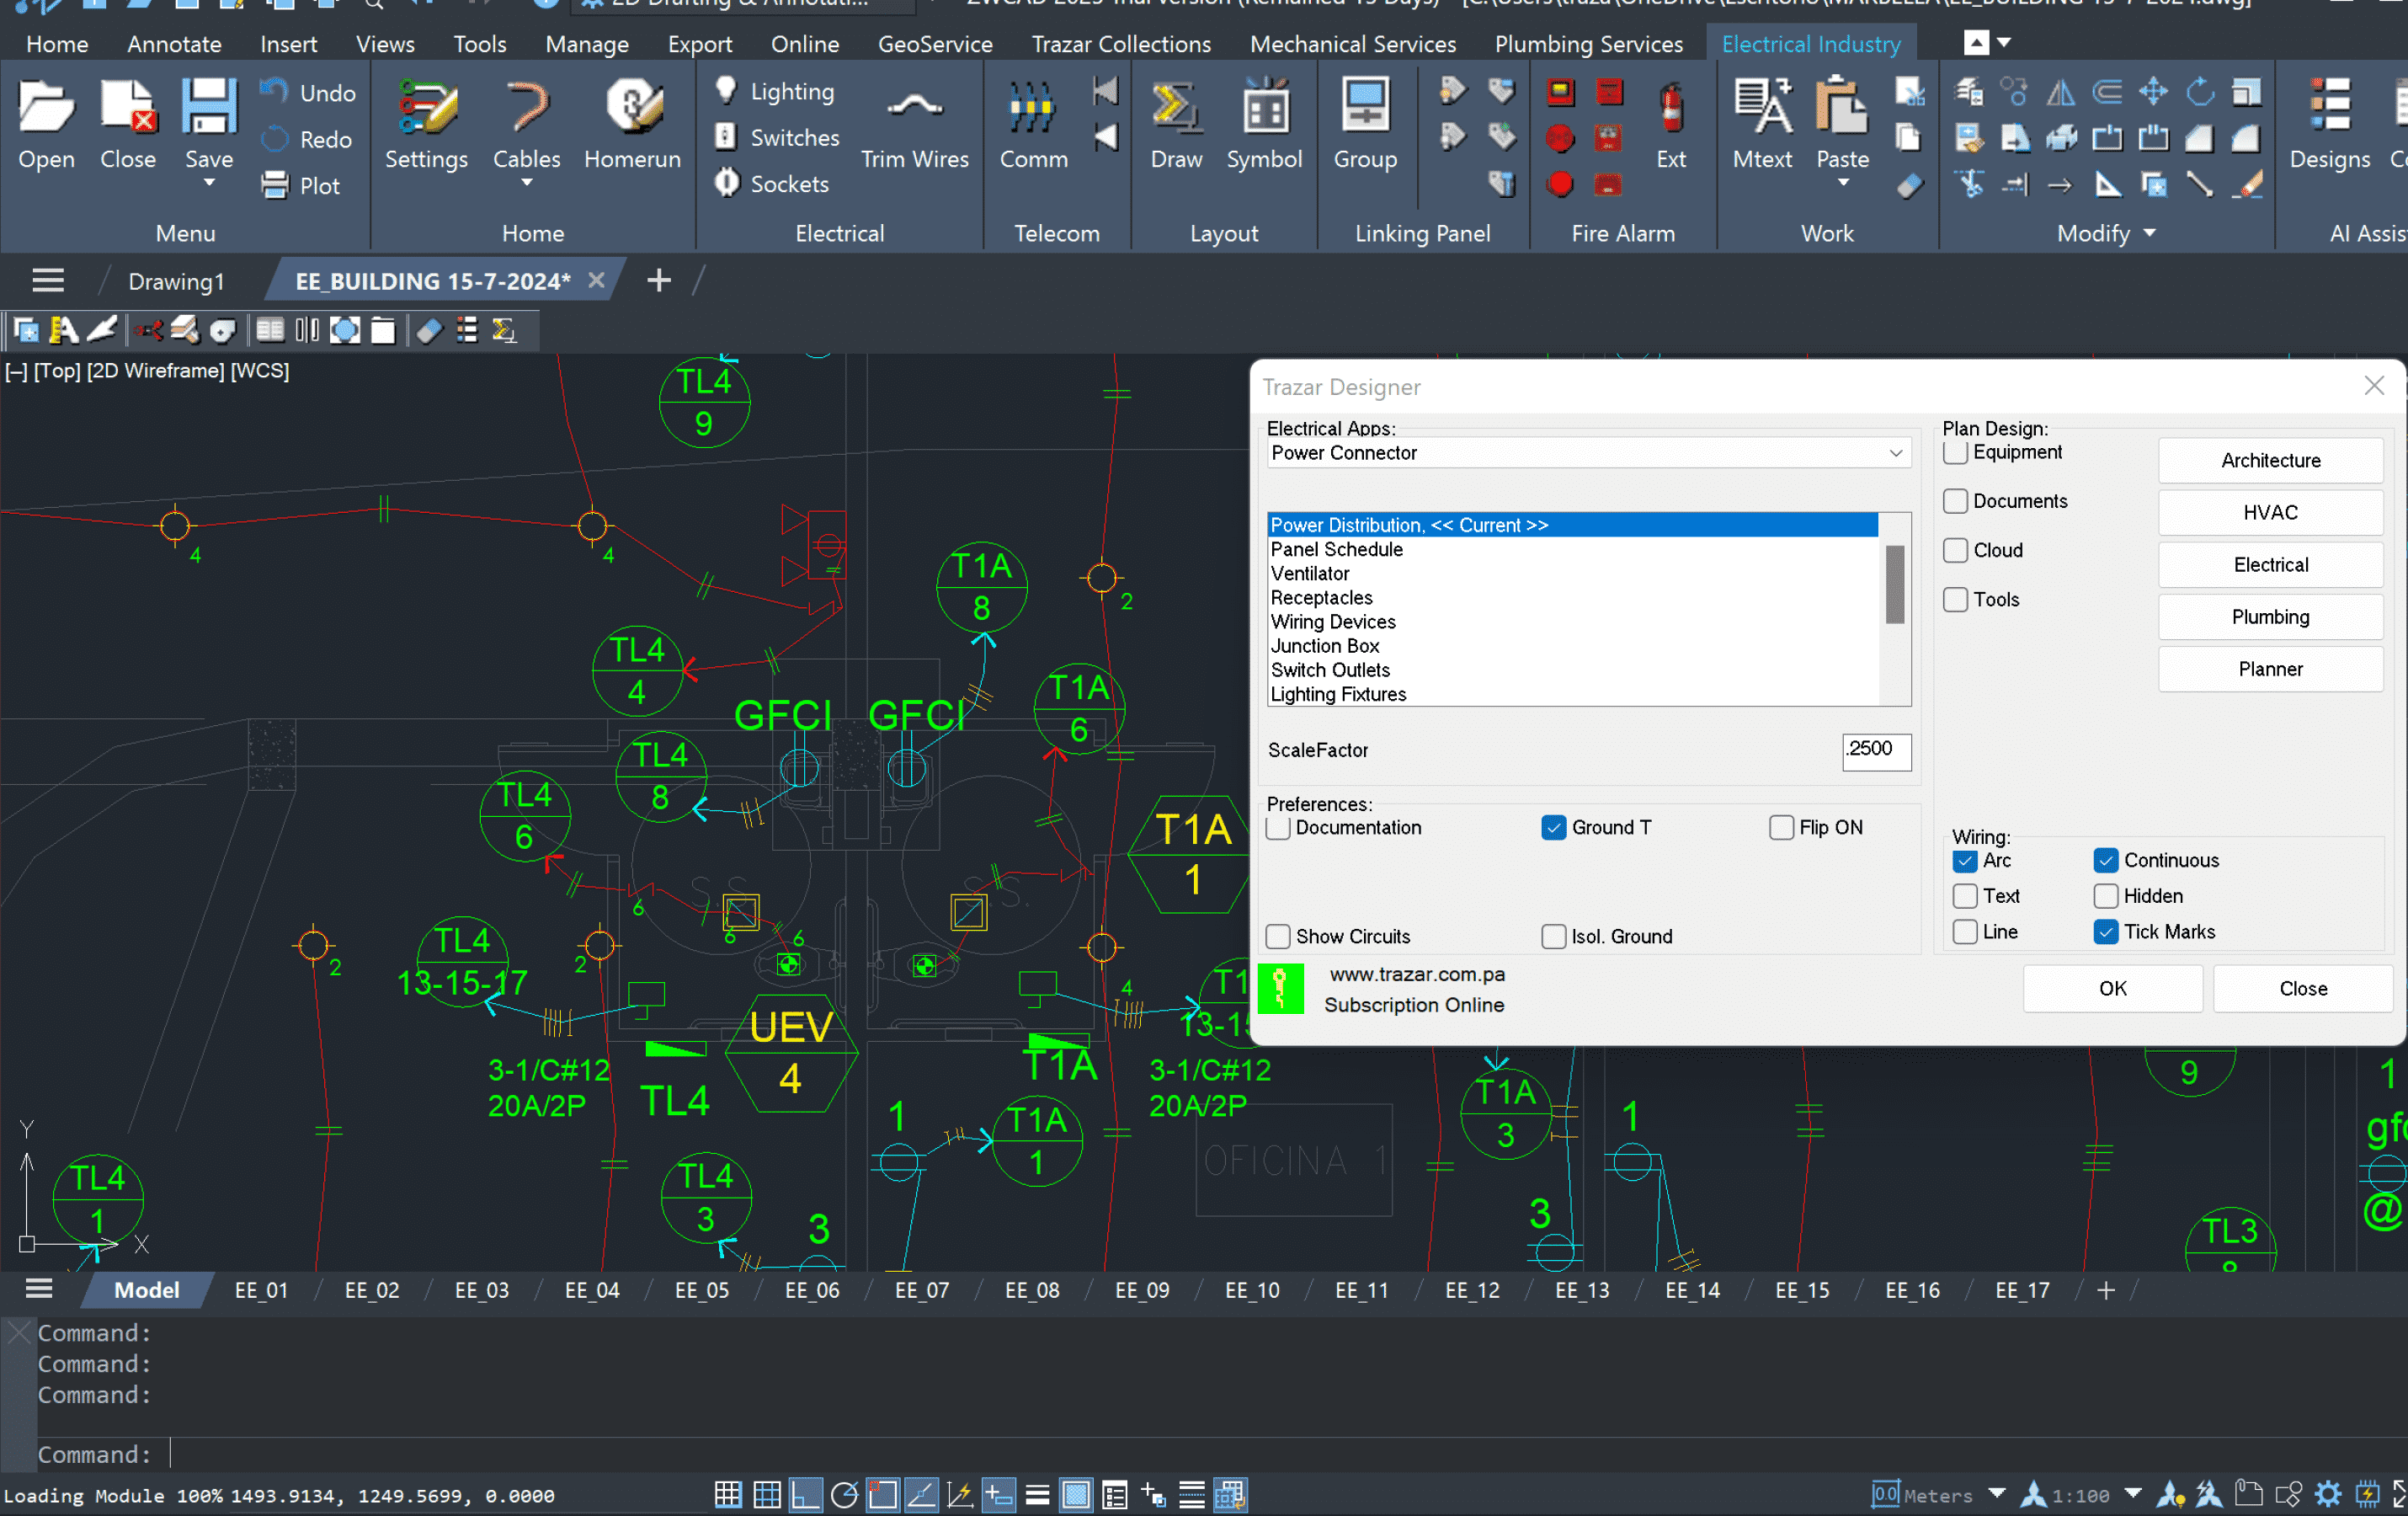Viewport: 2408px width, 1516px height.
Task: Open the Settings tool in Home panel
Action: tap(426, 125)
